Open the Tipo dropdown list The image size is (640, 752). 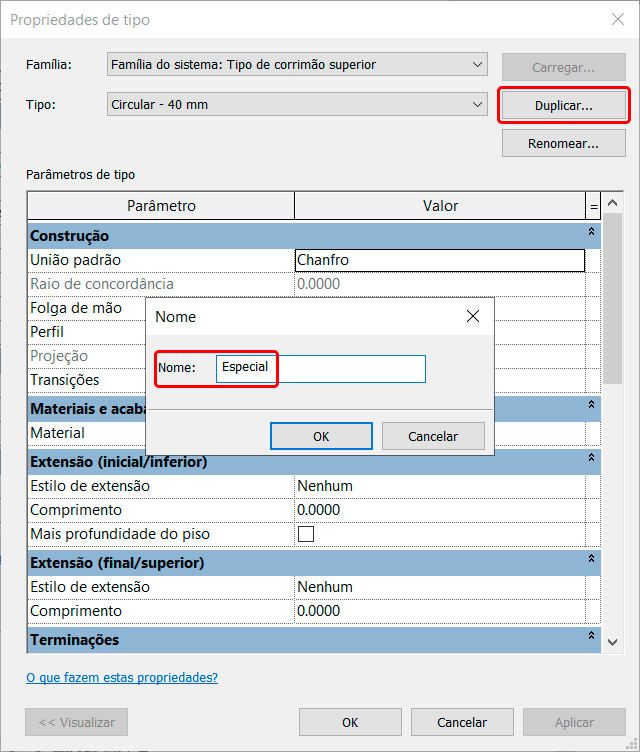pos(297,105)
